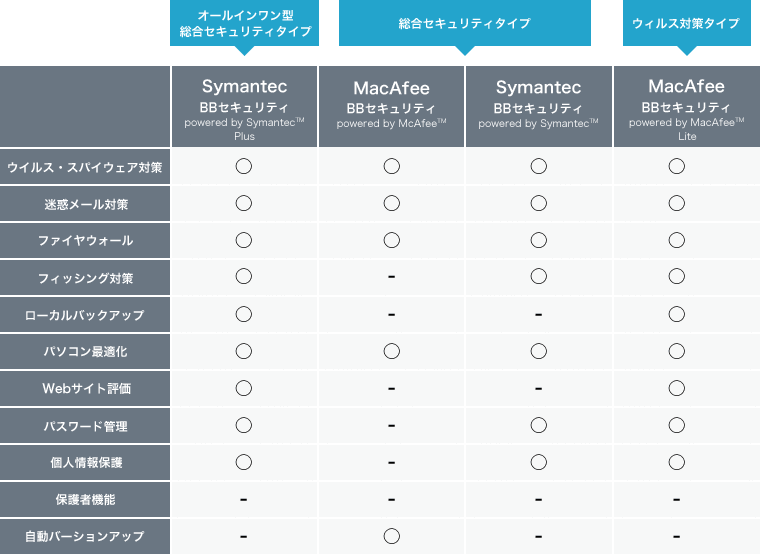Click circle icon for Symantec Plus ファイヤウォール
This screenshot has width=760, height=554.
tap(243, 240)
